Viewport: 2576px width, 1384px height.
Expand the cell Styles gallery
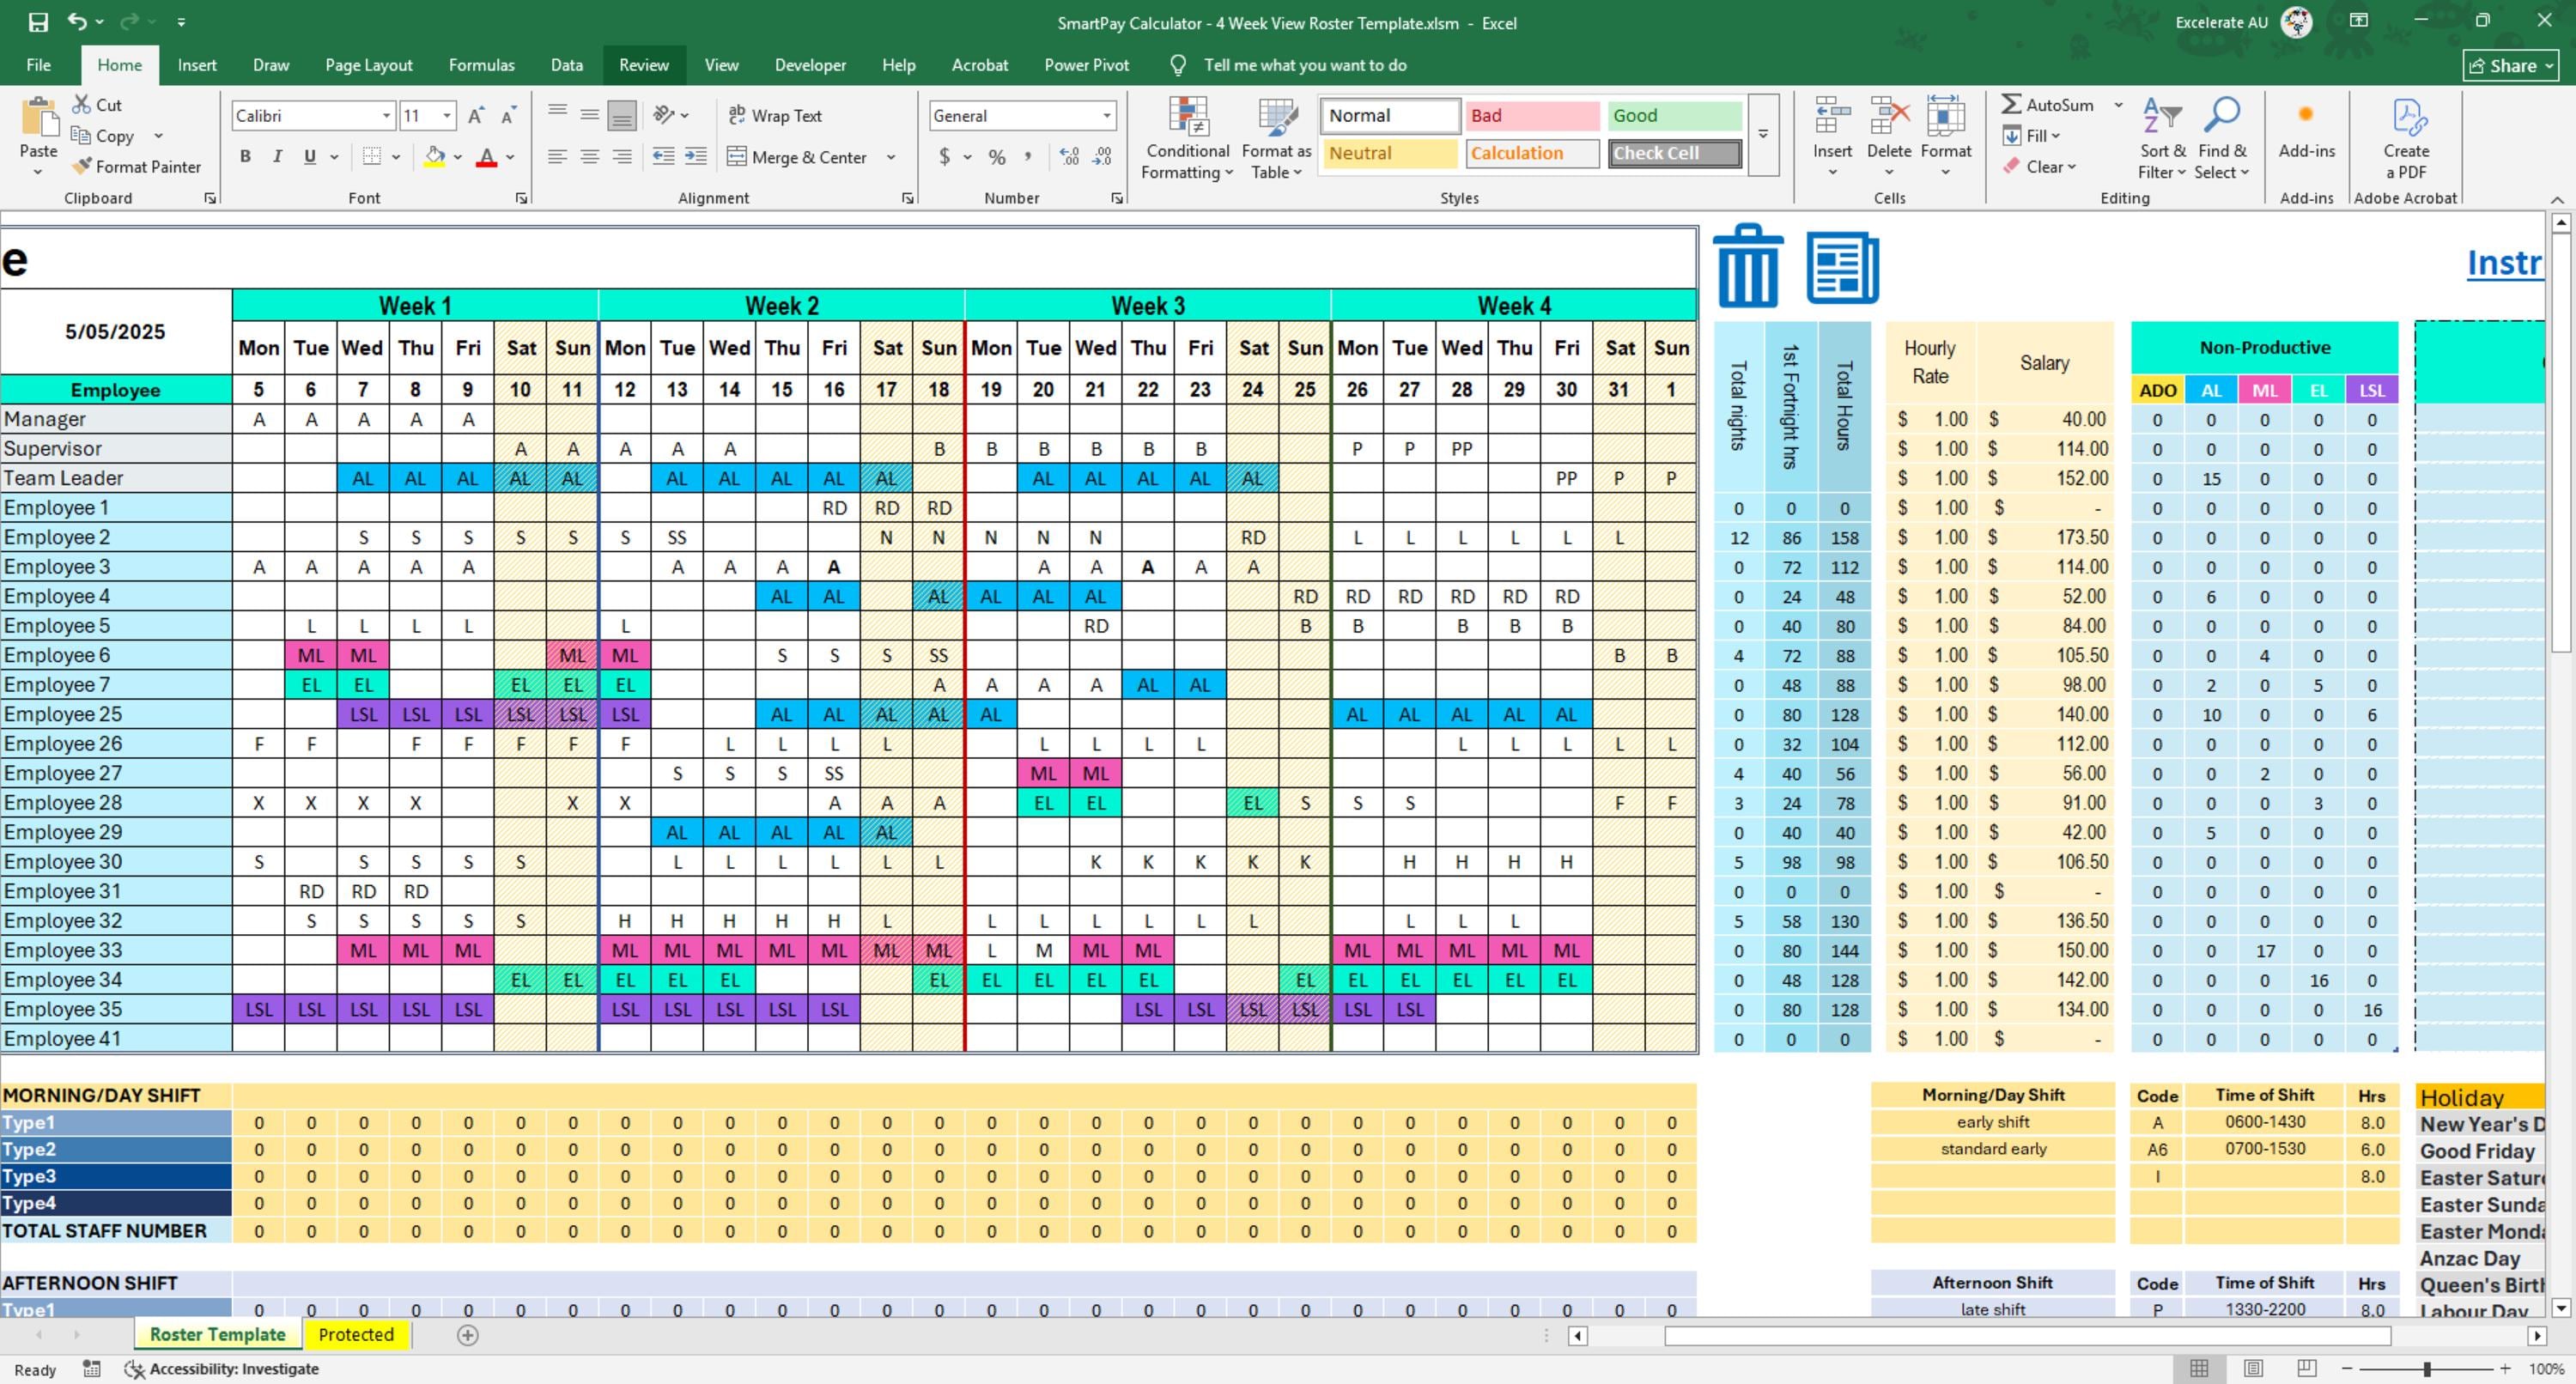click(1763, 135)
